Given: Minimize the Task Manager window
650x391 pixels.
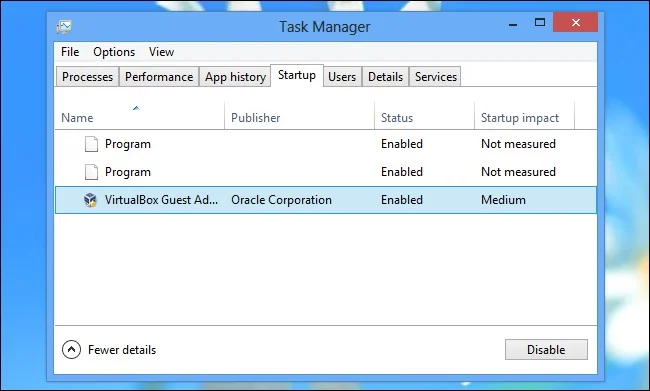Looking at the screenshot, I should tap(513, 23).
